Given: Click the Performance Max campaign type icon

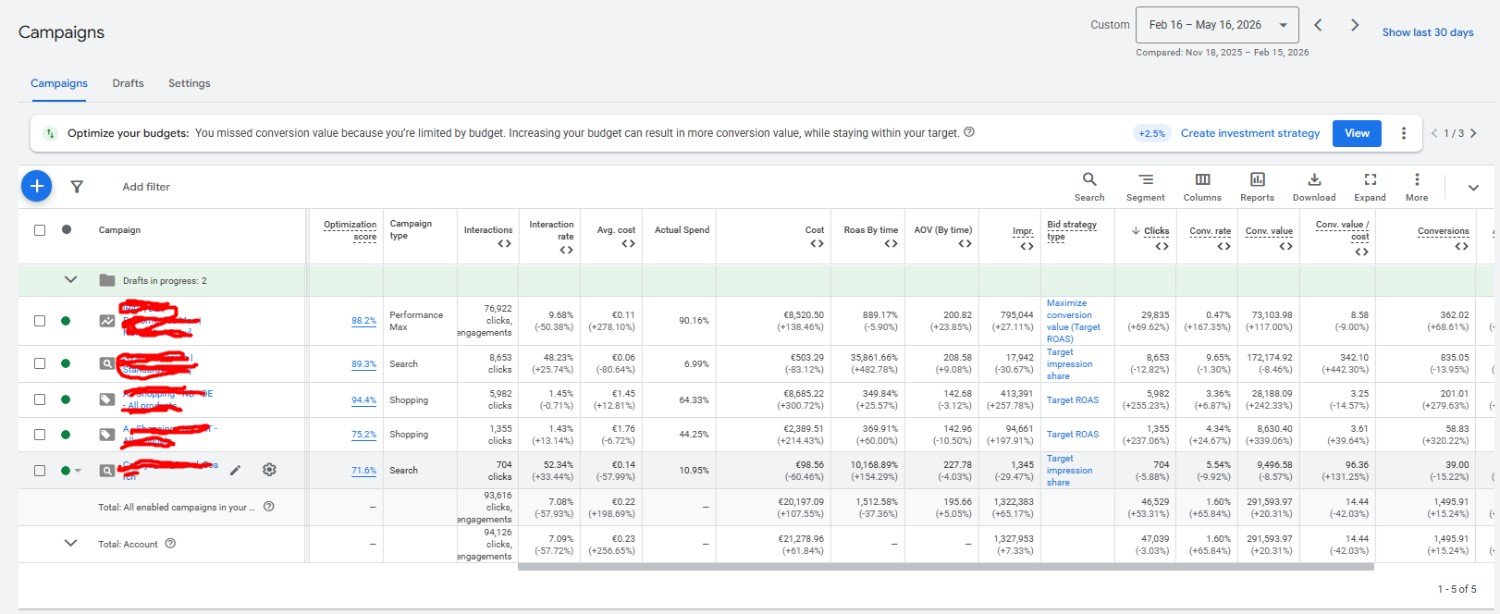Looking at the screenshot, I should coord(107,321).
